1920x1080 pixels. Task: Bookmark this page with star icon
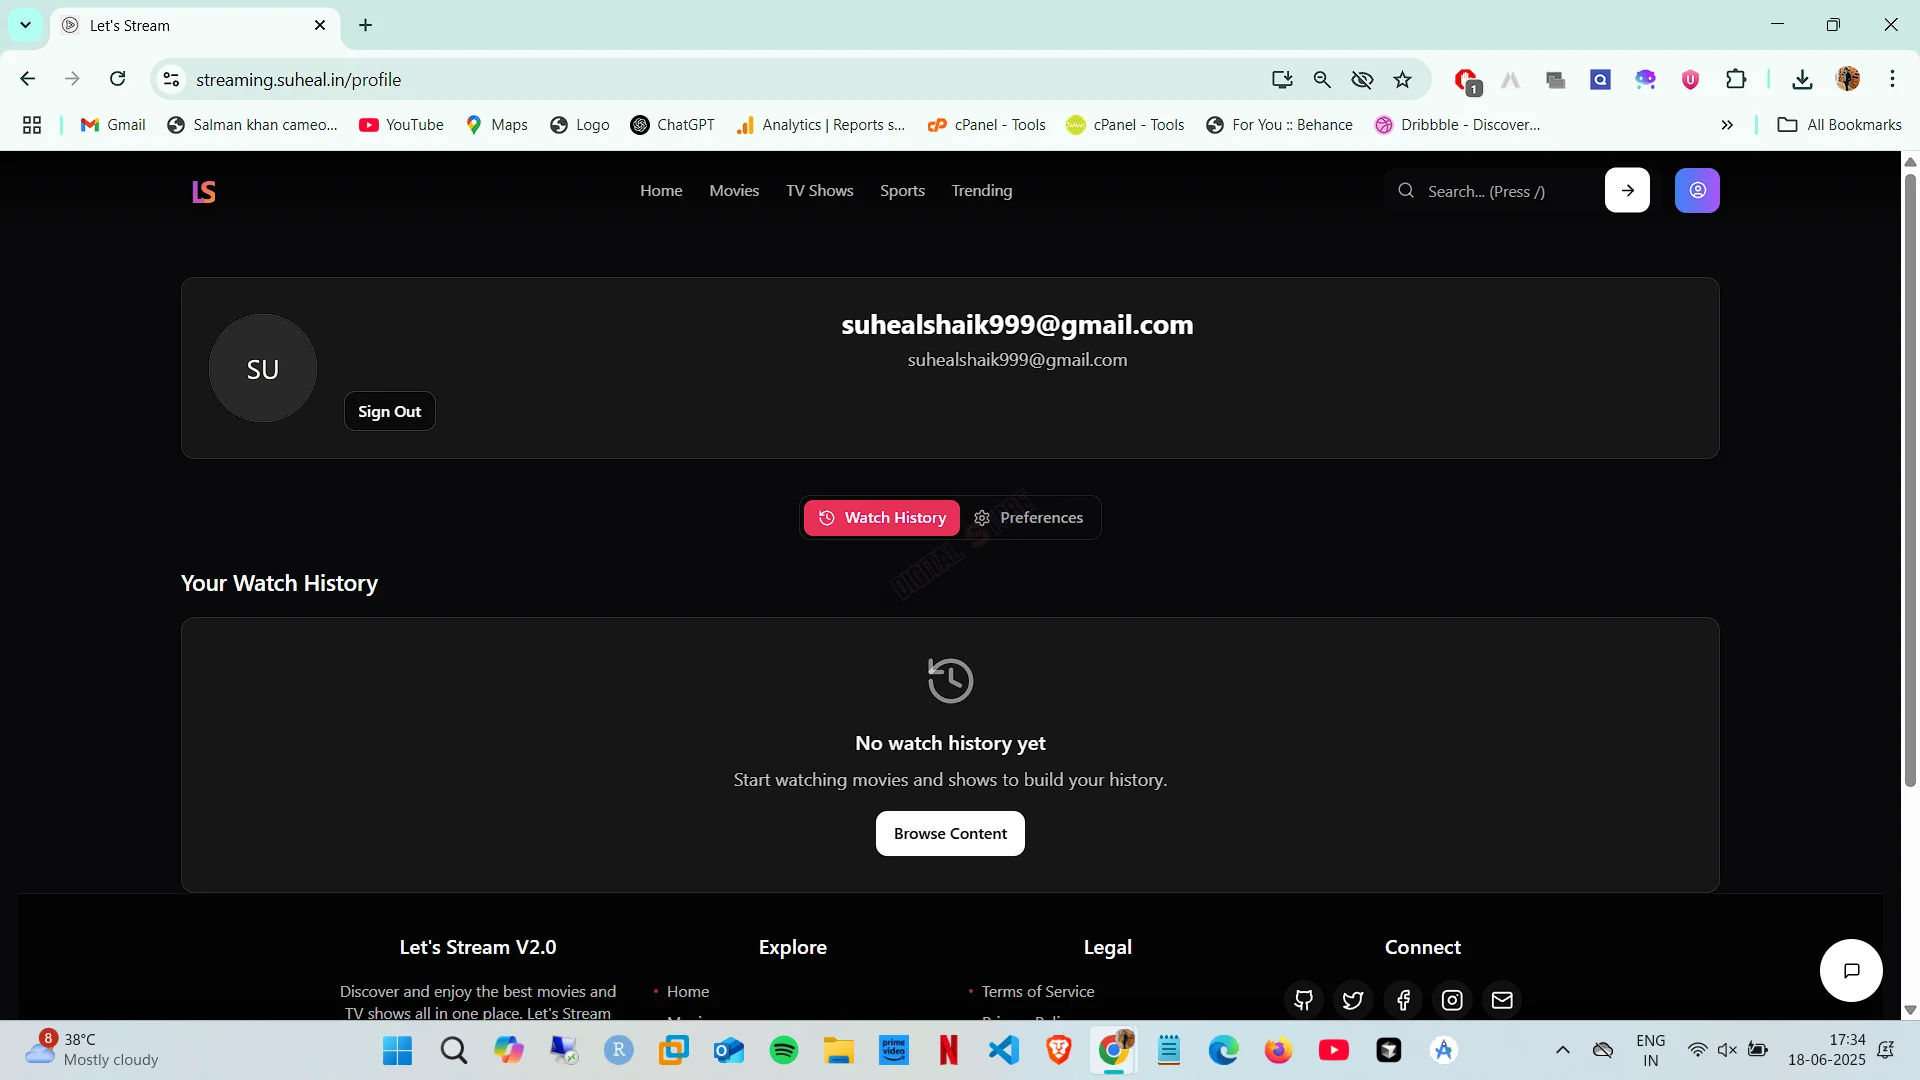[x=1403, y=79]
